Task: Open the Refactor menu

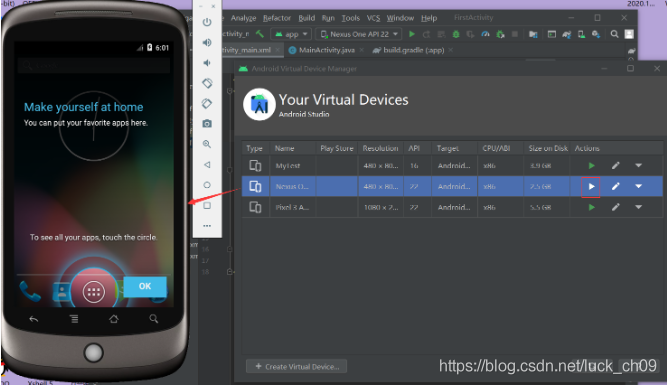Action: [277, 18]
